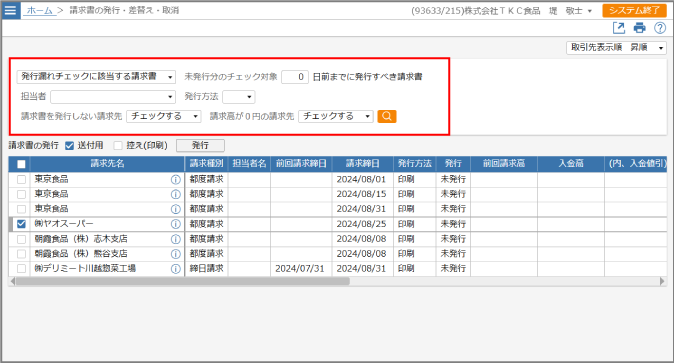Click the 前回請求高 column header
674x363 pixels.
click(504, 163)
